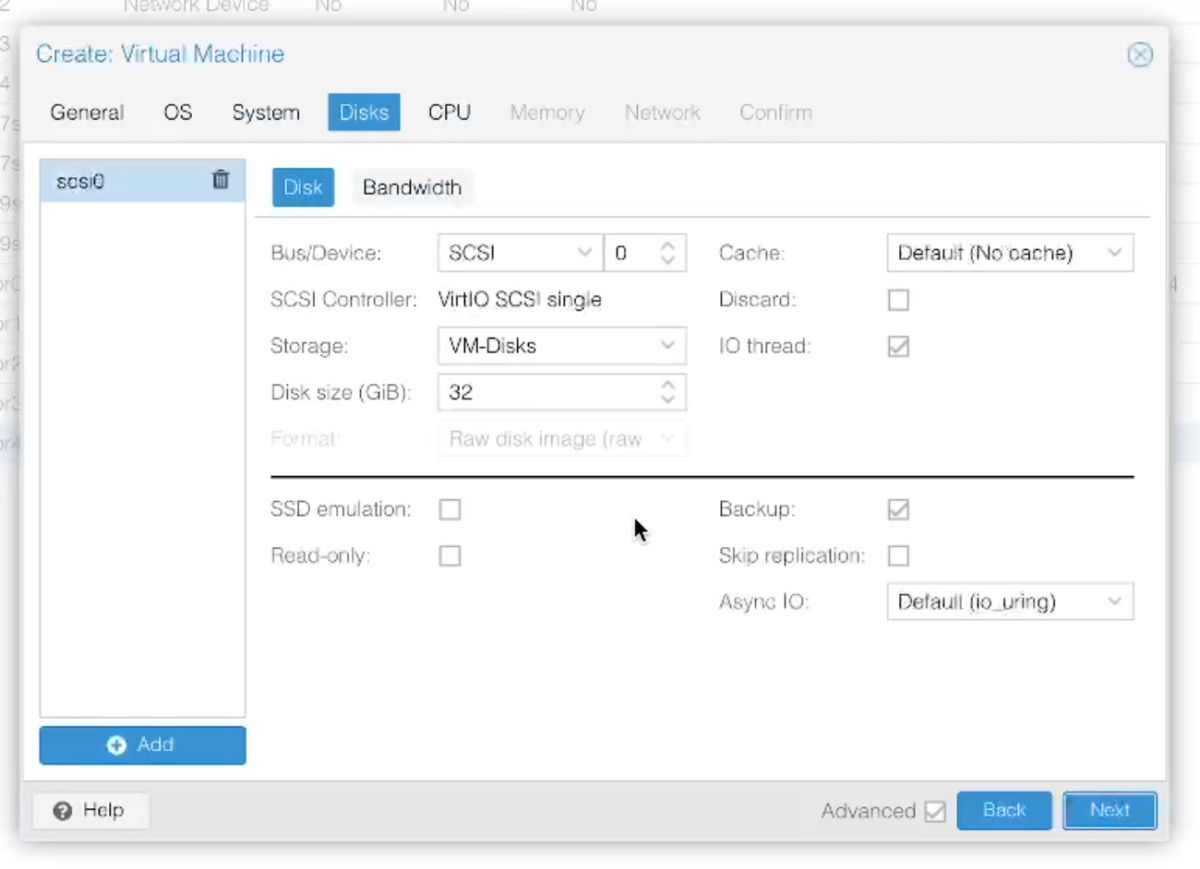Viewport: 1200px width, 869px height.
Task: Toggle the Advanced options checkbox
Action: pyautogui.click(x=936, y=811)
